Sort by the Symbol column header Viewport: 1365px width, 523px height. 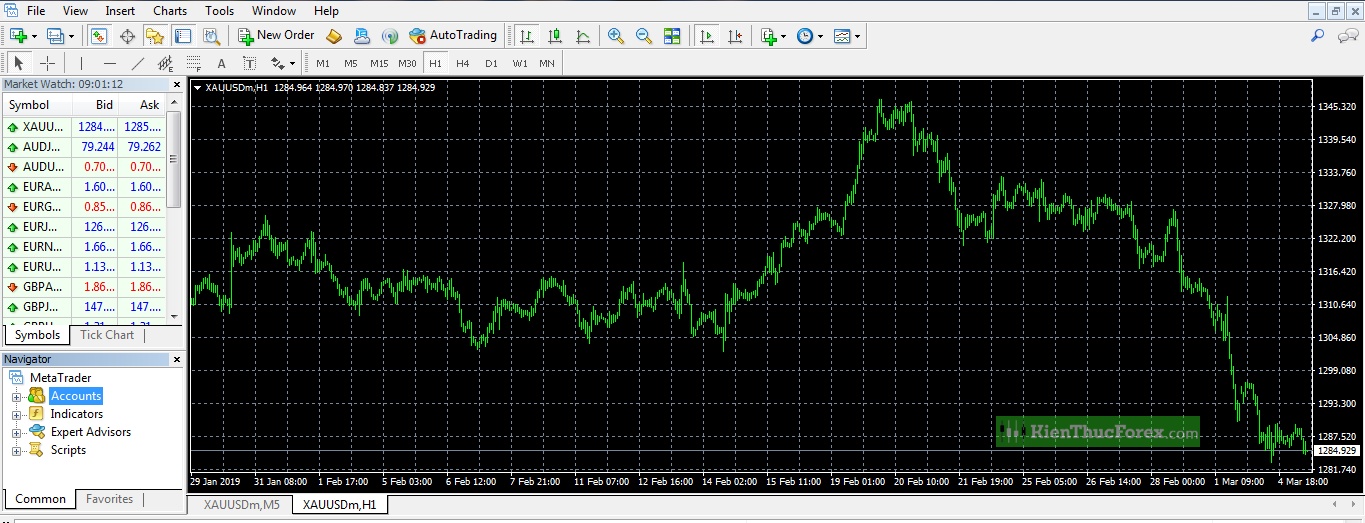coord(38,105)
